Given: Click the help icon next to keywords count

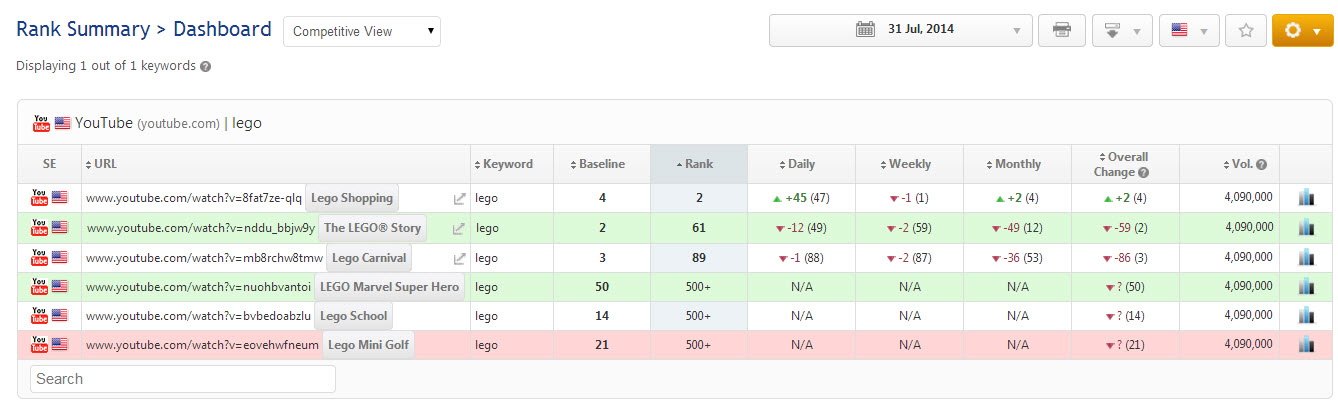Looking at the screenshot, I should (x=205, y=67).
